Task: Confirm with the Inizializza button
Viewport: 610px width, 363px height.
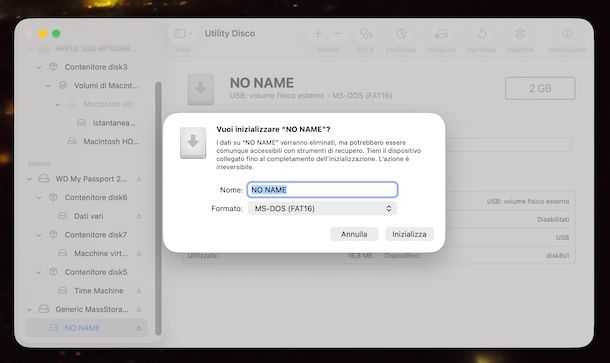Action: [x=409, y=234]
